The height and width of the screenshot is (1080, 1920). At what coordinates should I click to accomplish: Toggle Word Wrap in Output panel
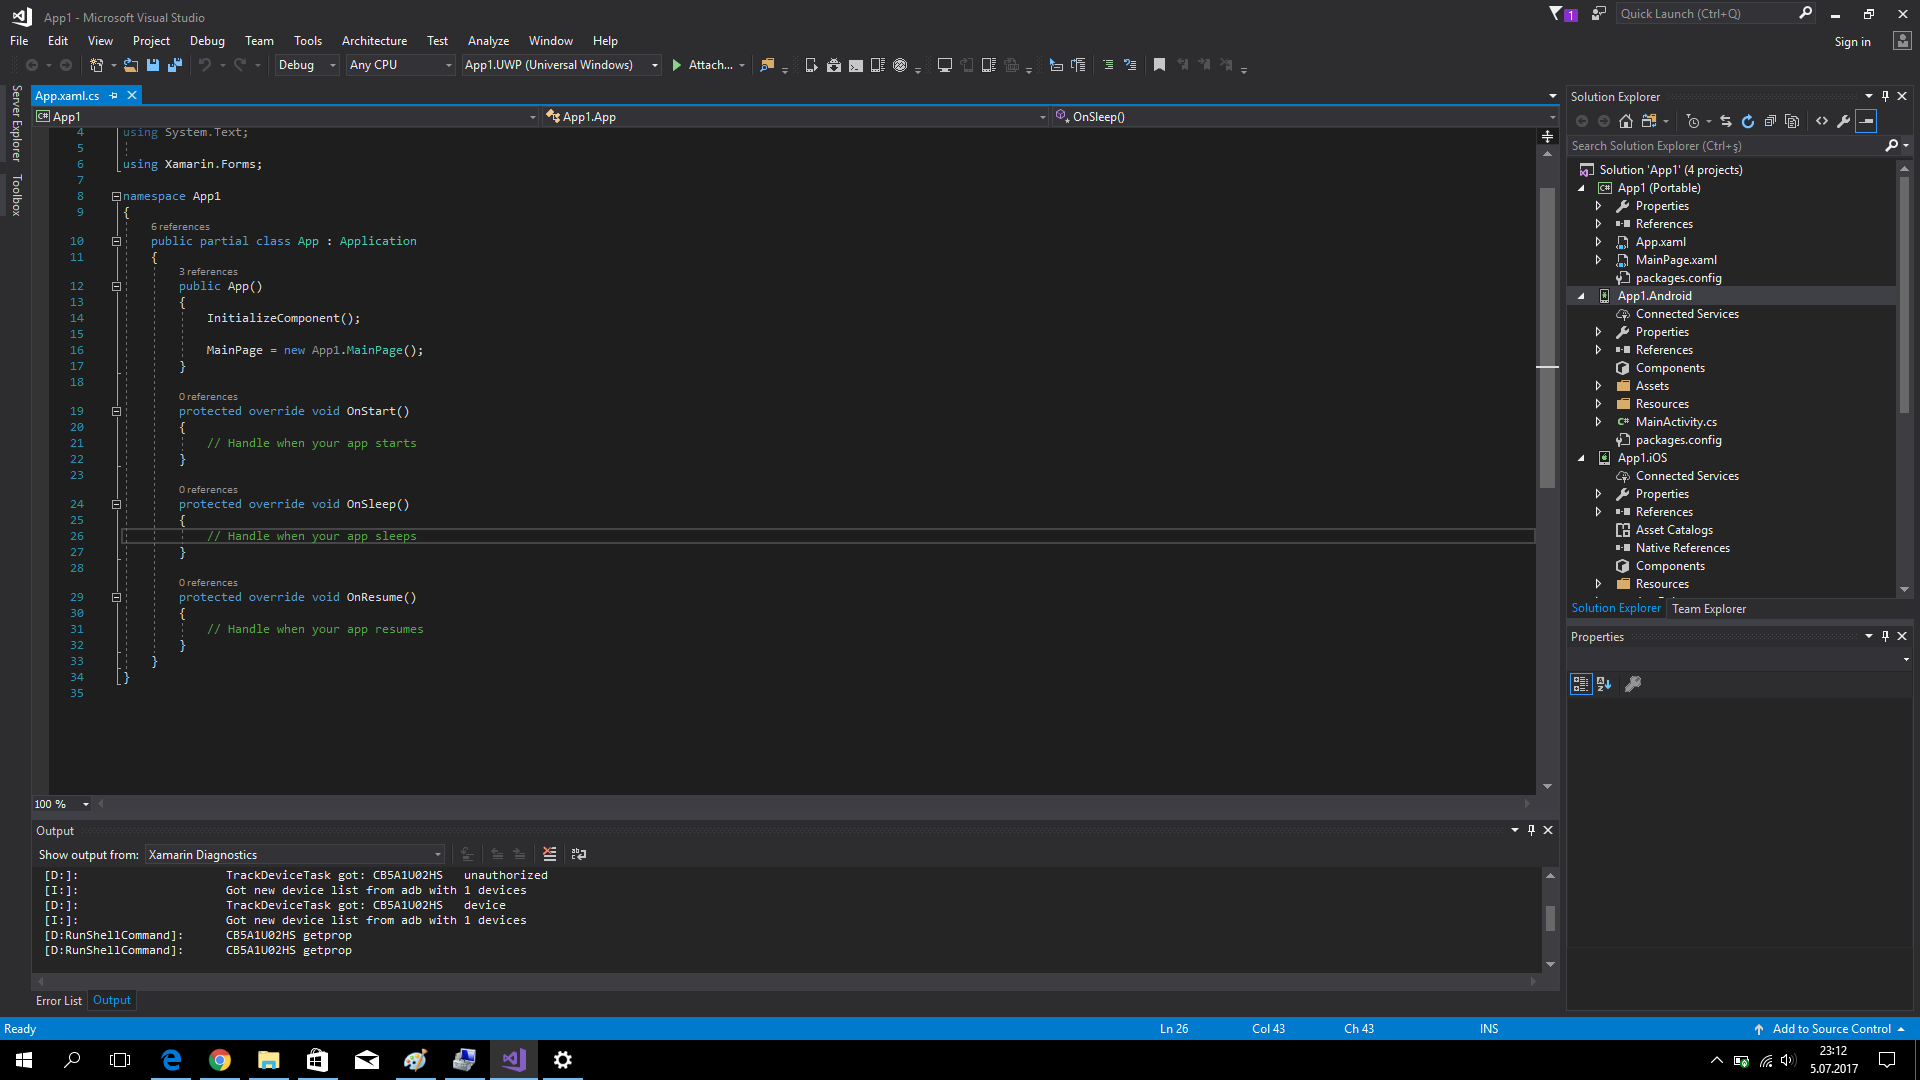[x=579, y=854]
